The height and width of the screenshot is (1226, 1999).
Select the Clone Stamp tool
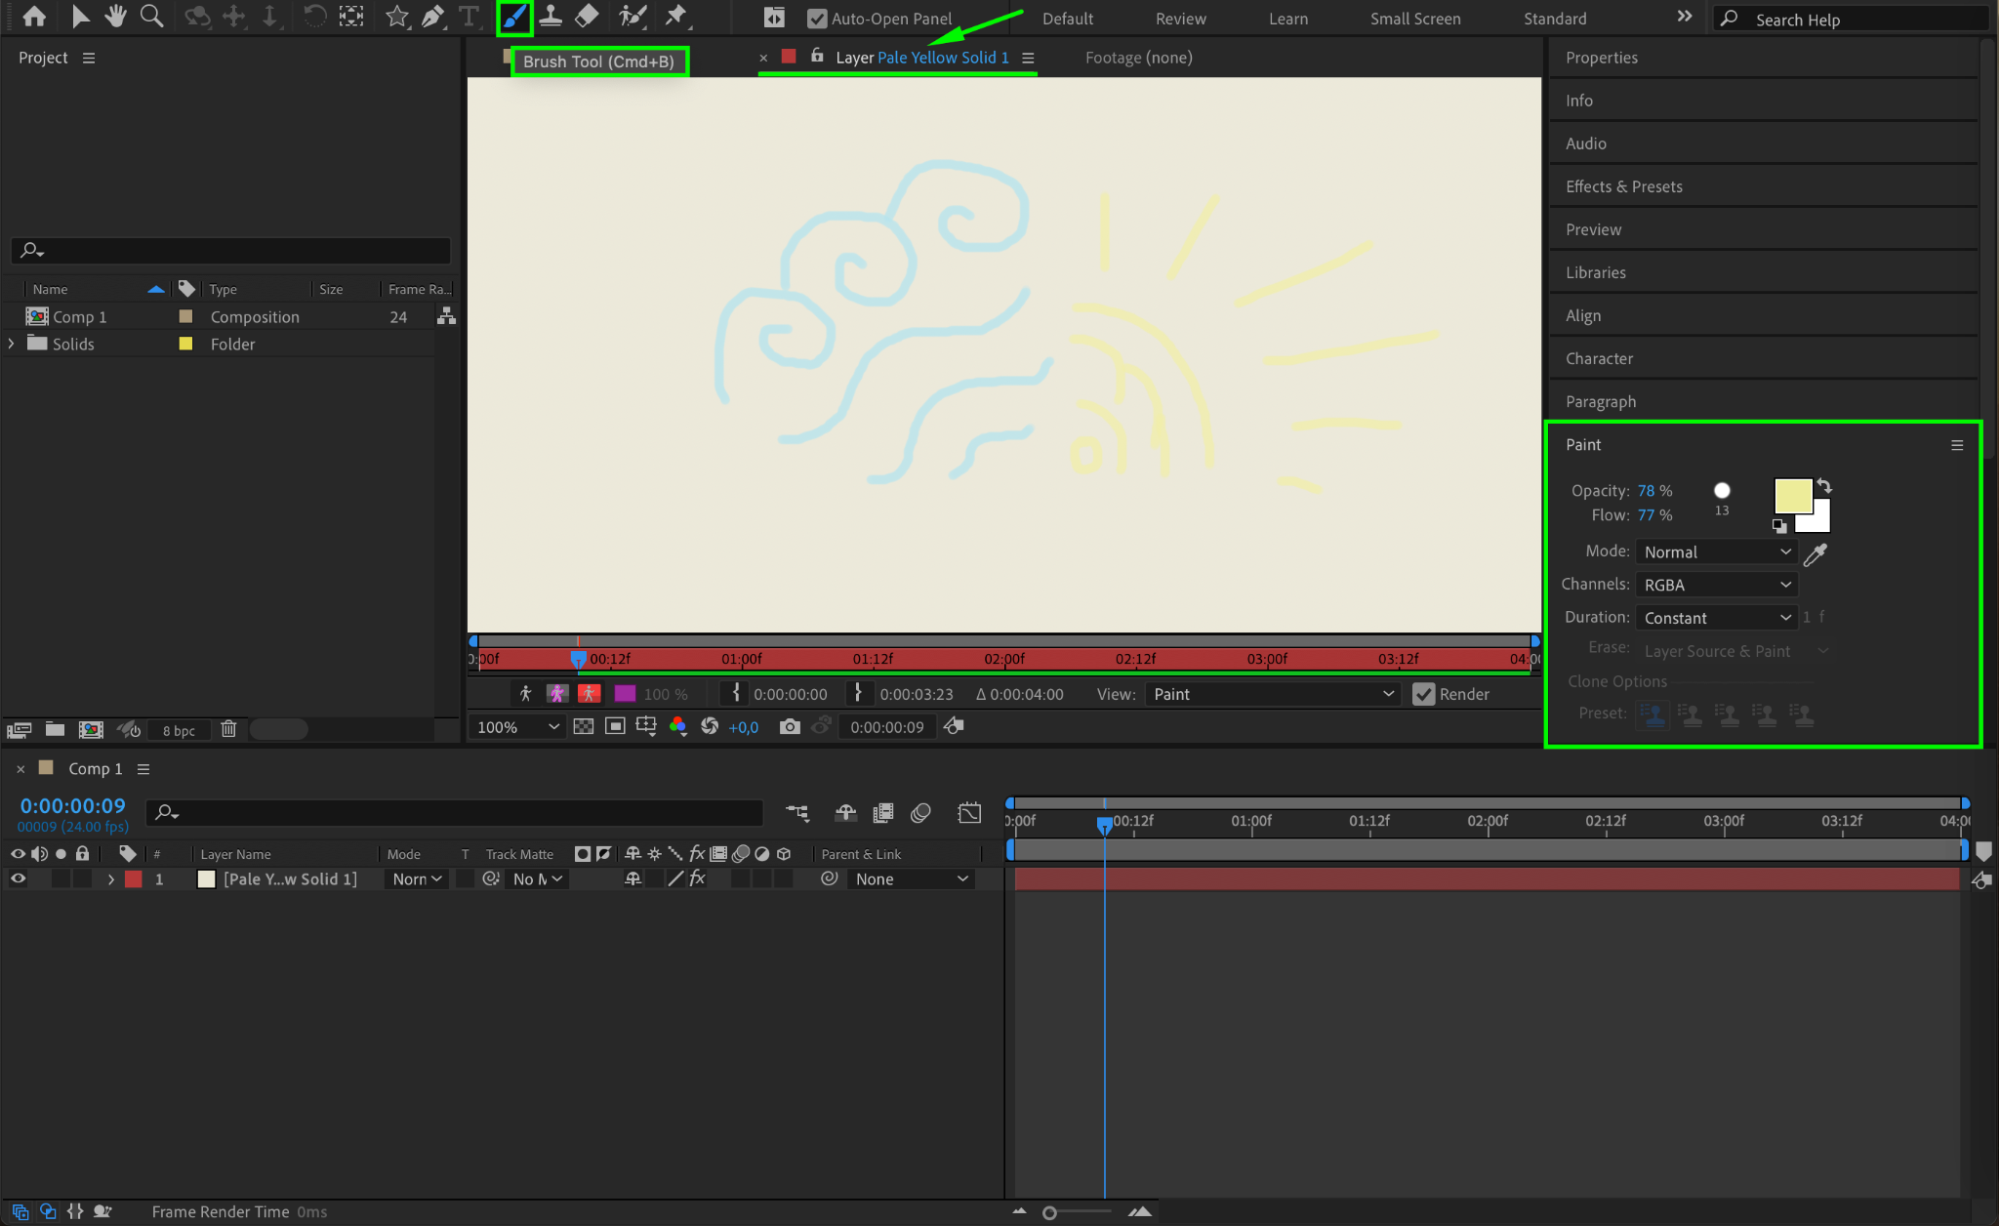pos(550,17)
